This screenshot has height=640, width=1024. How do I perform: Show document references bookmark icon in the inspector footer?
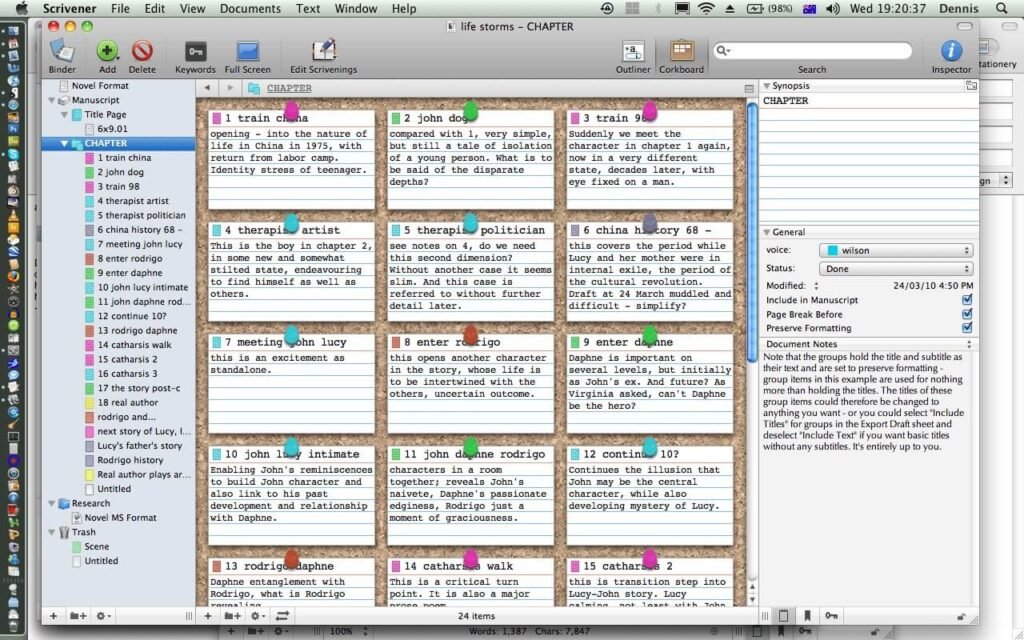[807, 615]
